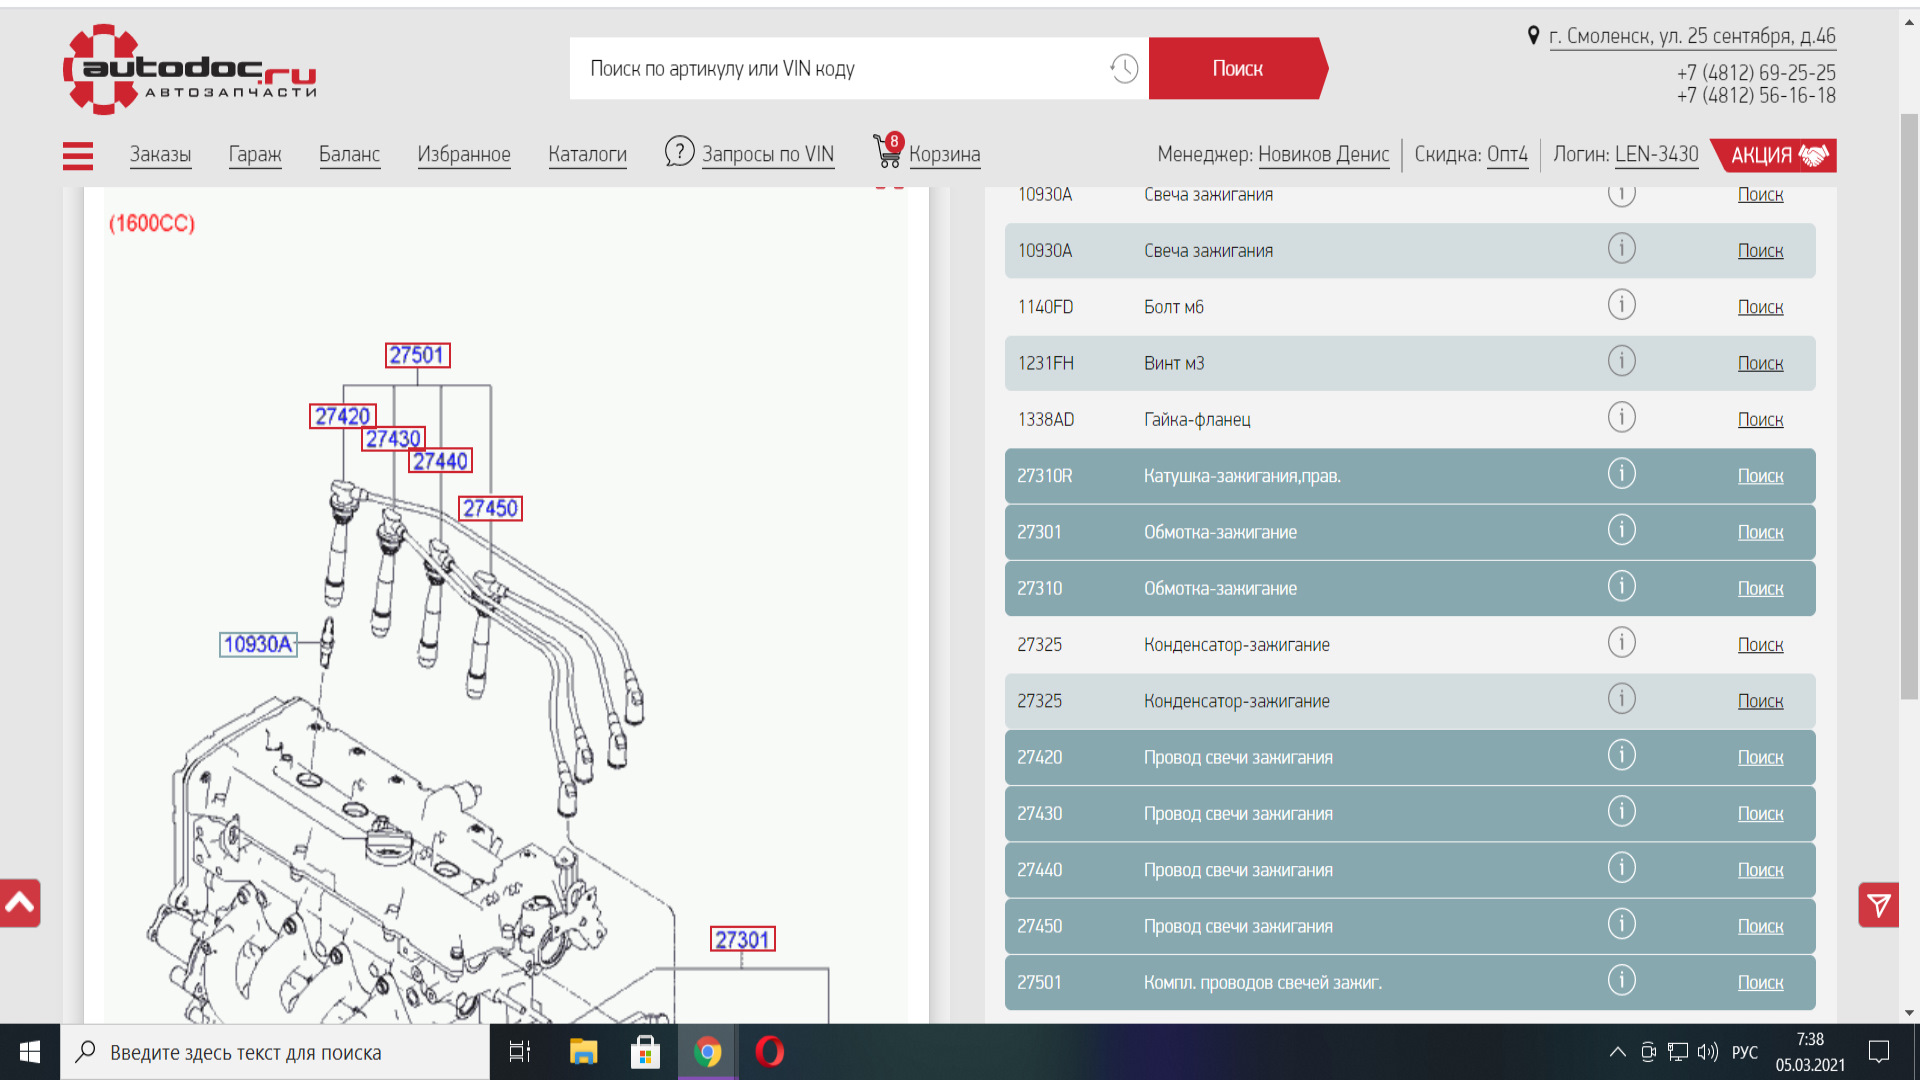This screenshot has height=1080, width=1920.
Task: Click Корзина cart link text
Action: click(945, 155)
